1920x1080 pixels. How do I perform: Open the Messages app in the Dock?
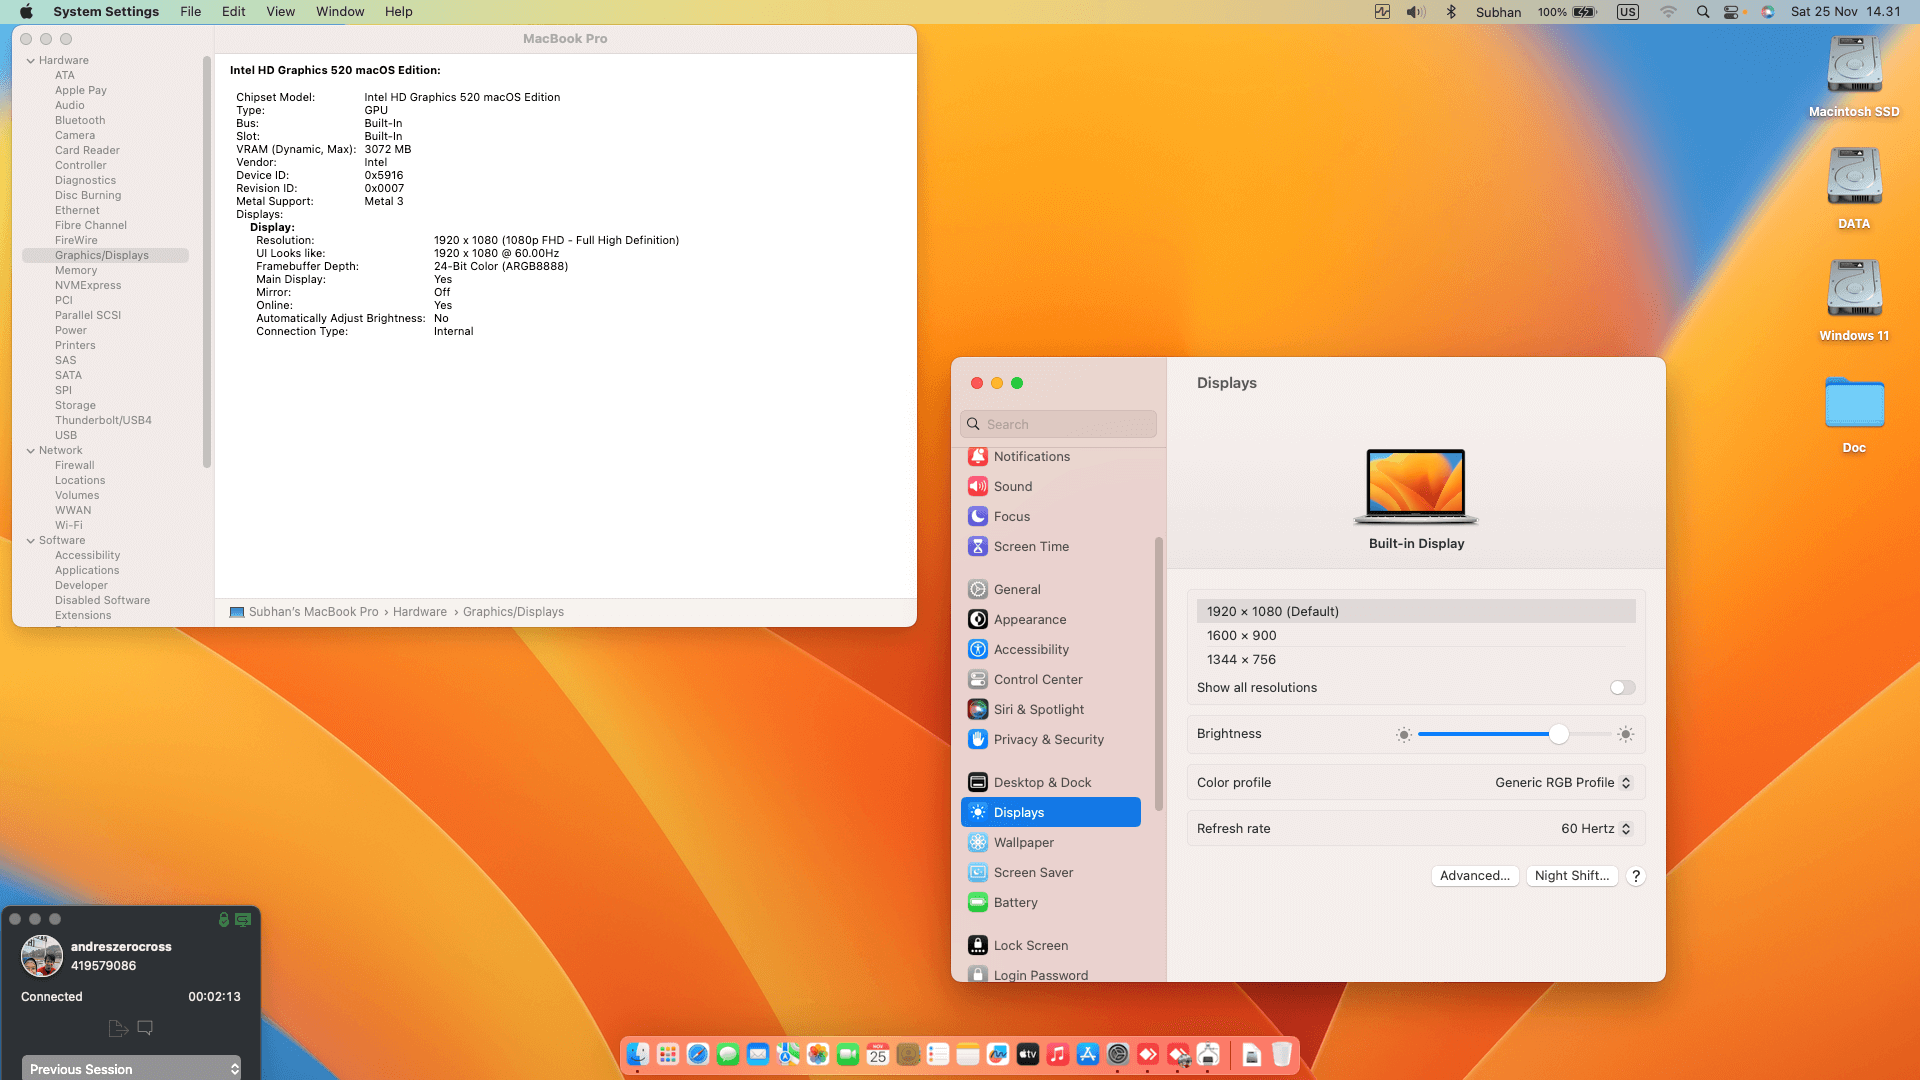[x=728, y=1054]
